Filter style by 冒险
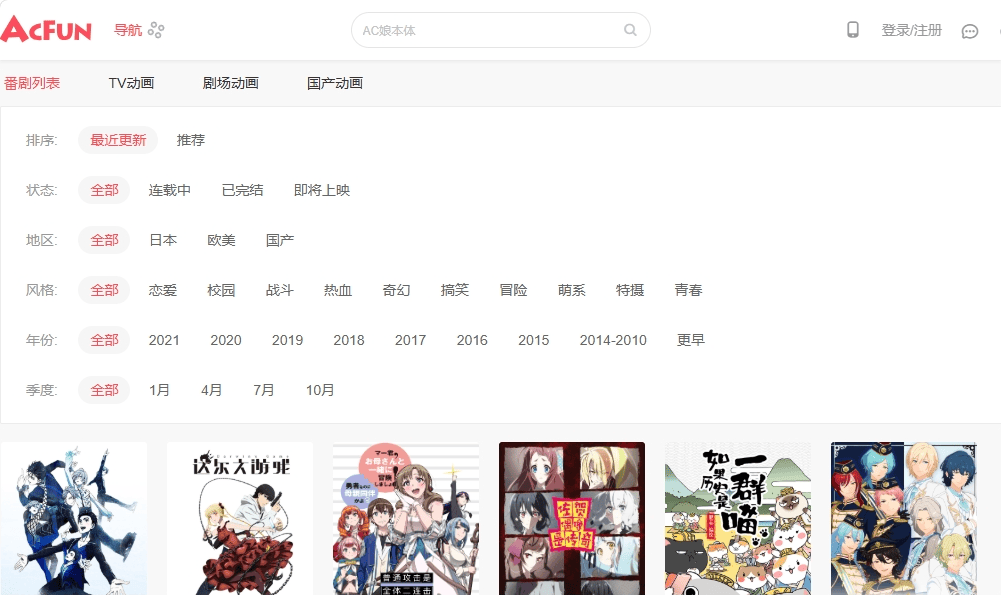The image size is (1001, 595). click(513, 290)
